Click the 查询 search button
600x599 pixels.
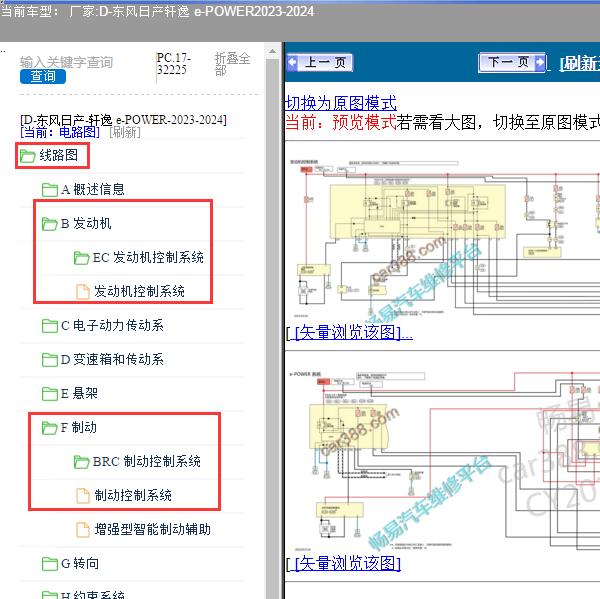[43, 77]
